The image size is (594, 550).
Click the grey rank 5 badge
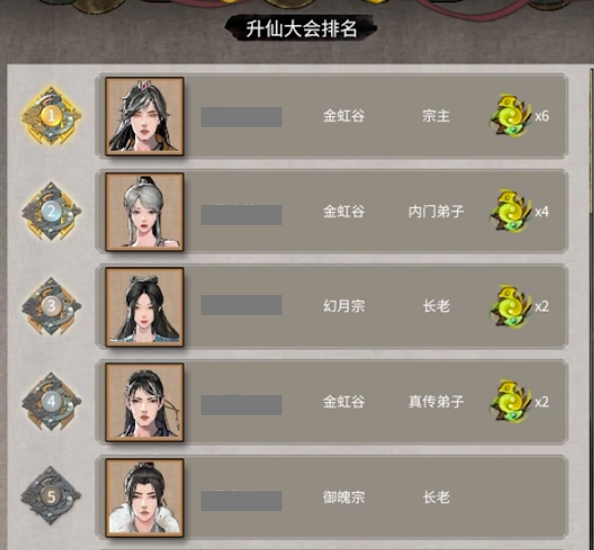(x=51, y=496)
